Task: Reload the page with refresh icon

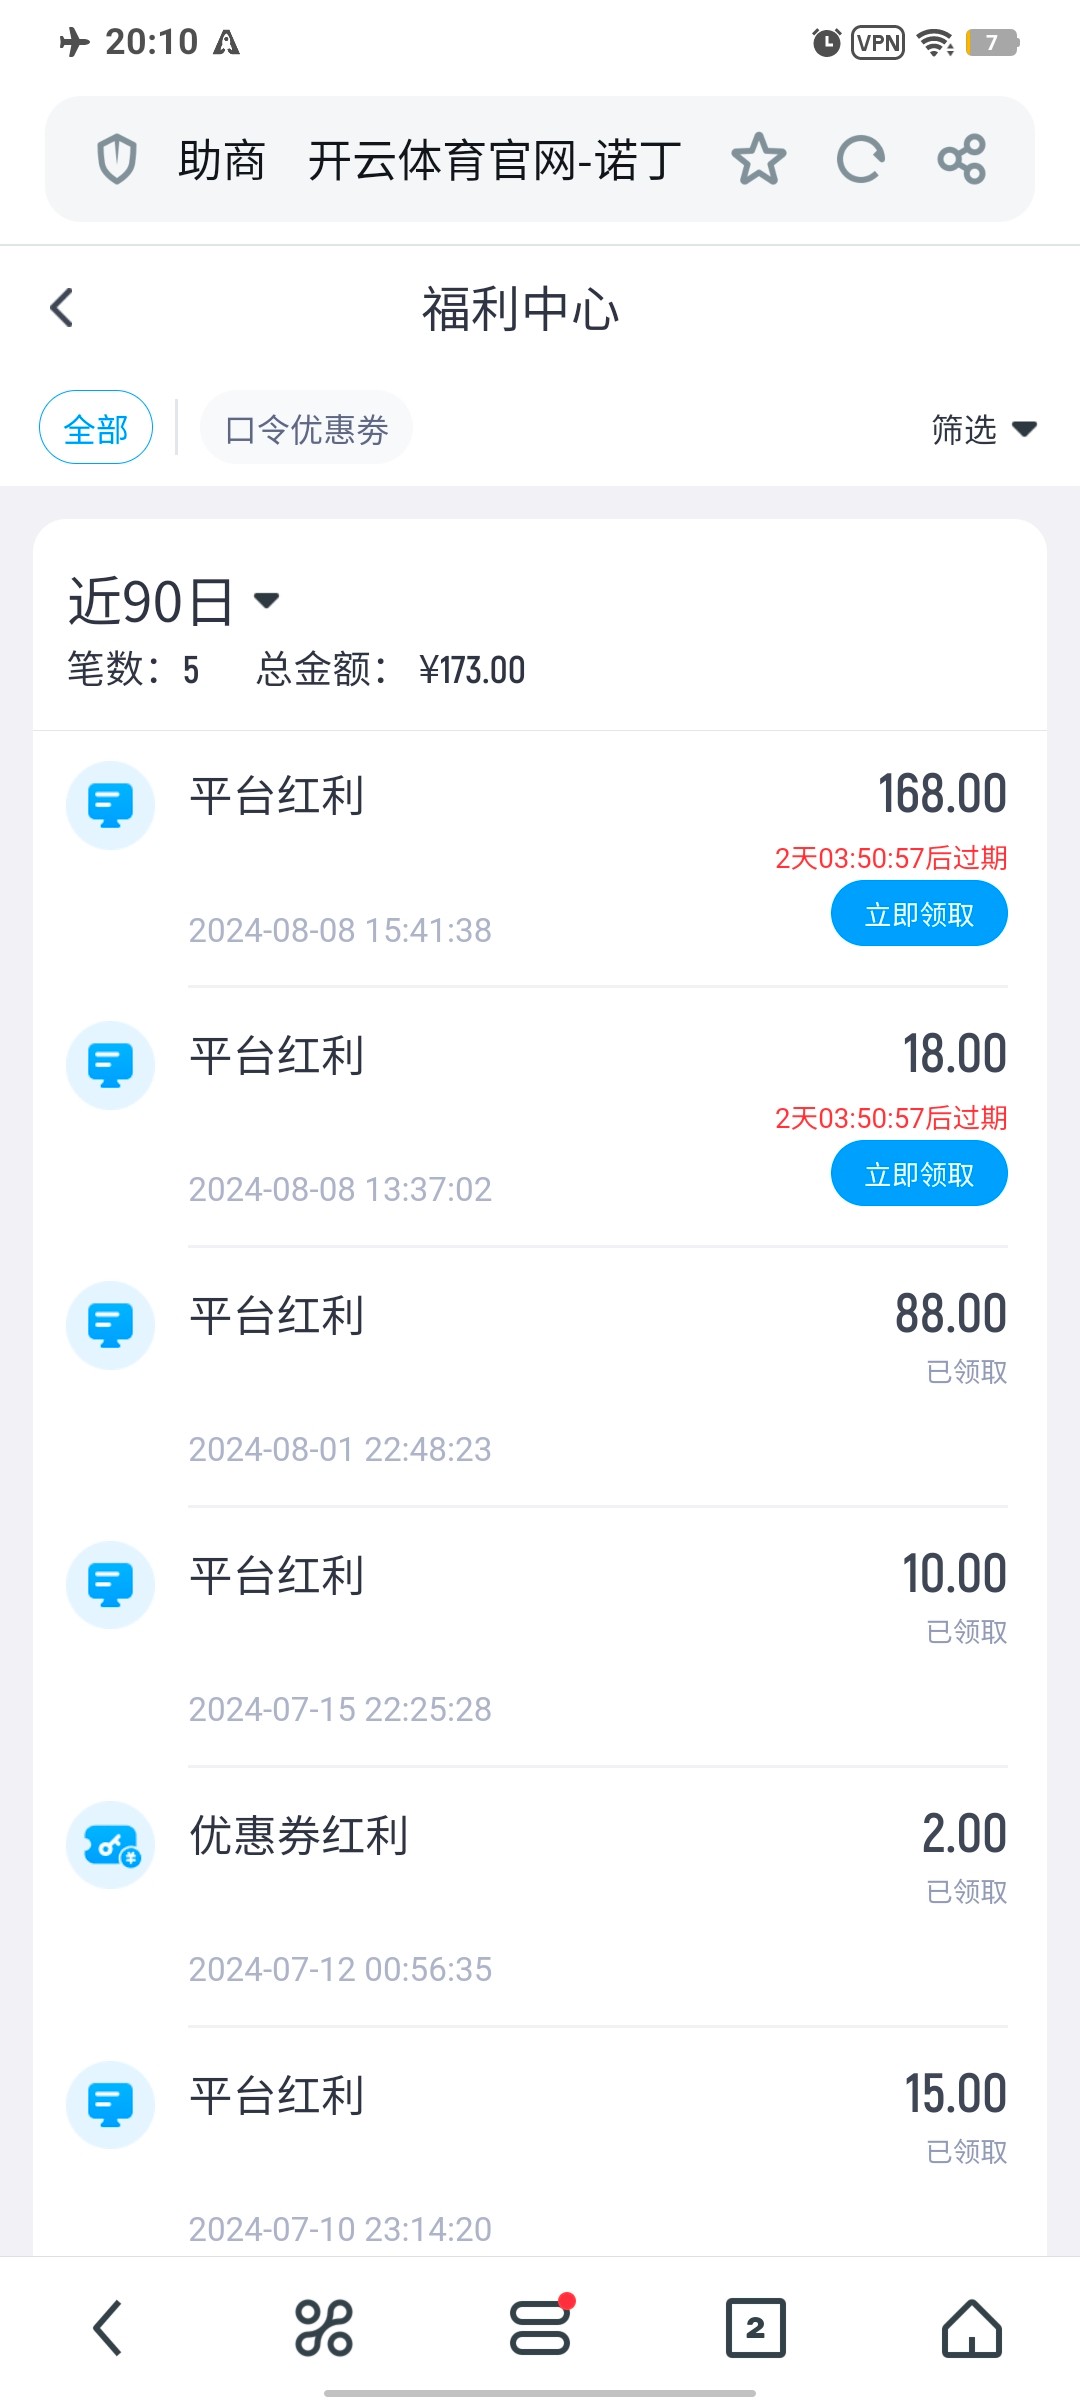Action: click(x=860, y=159)
